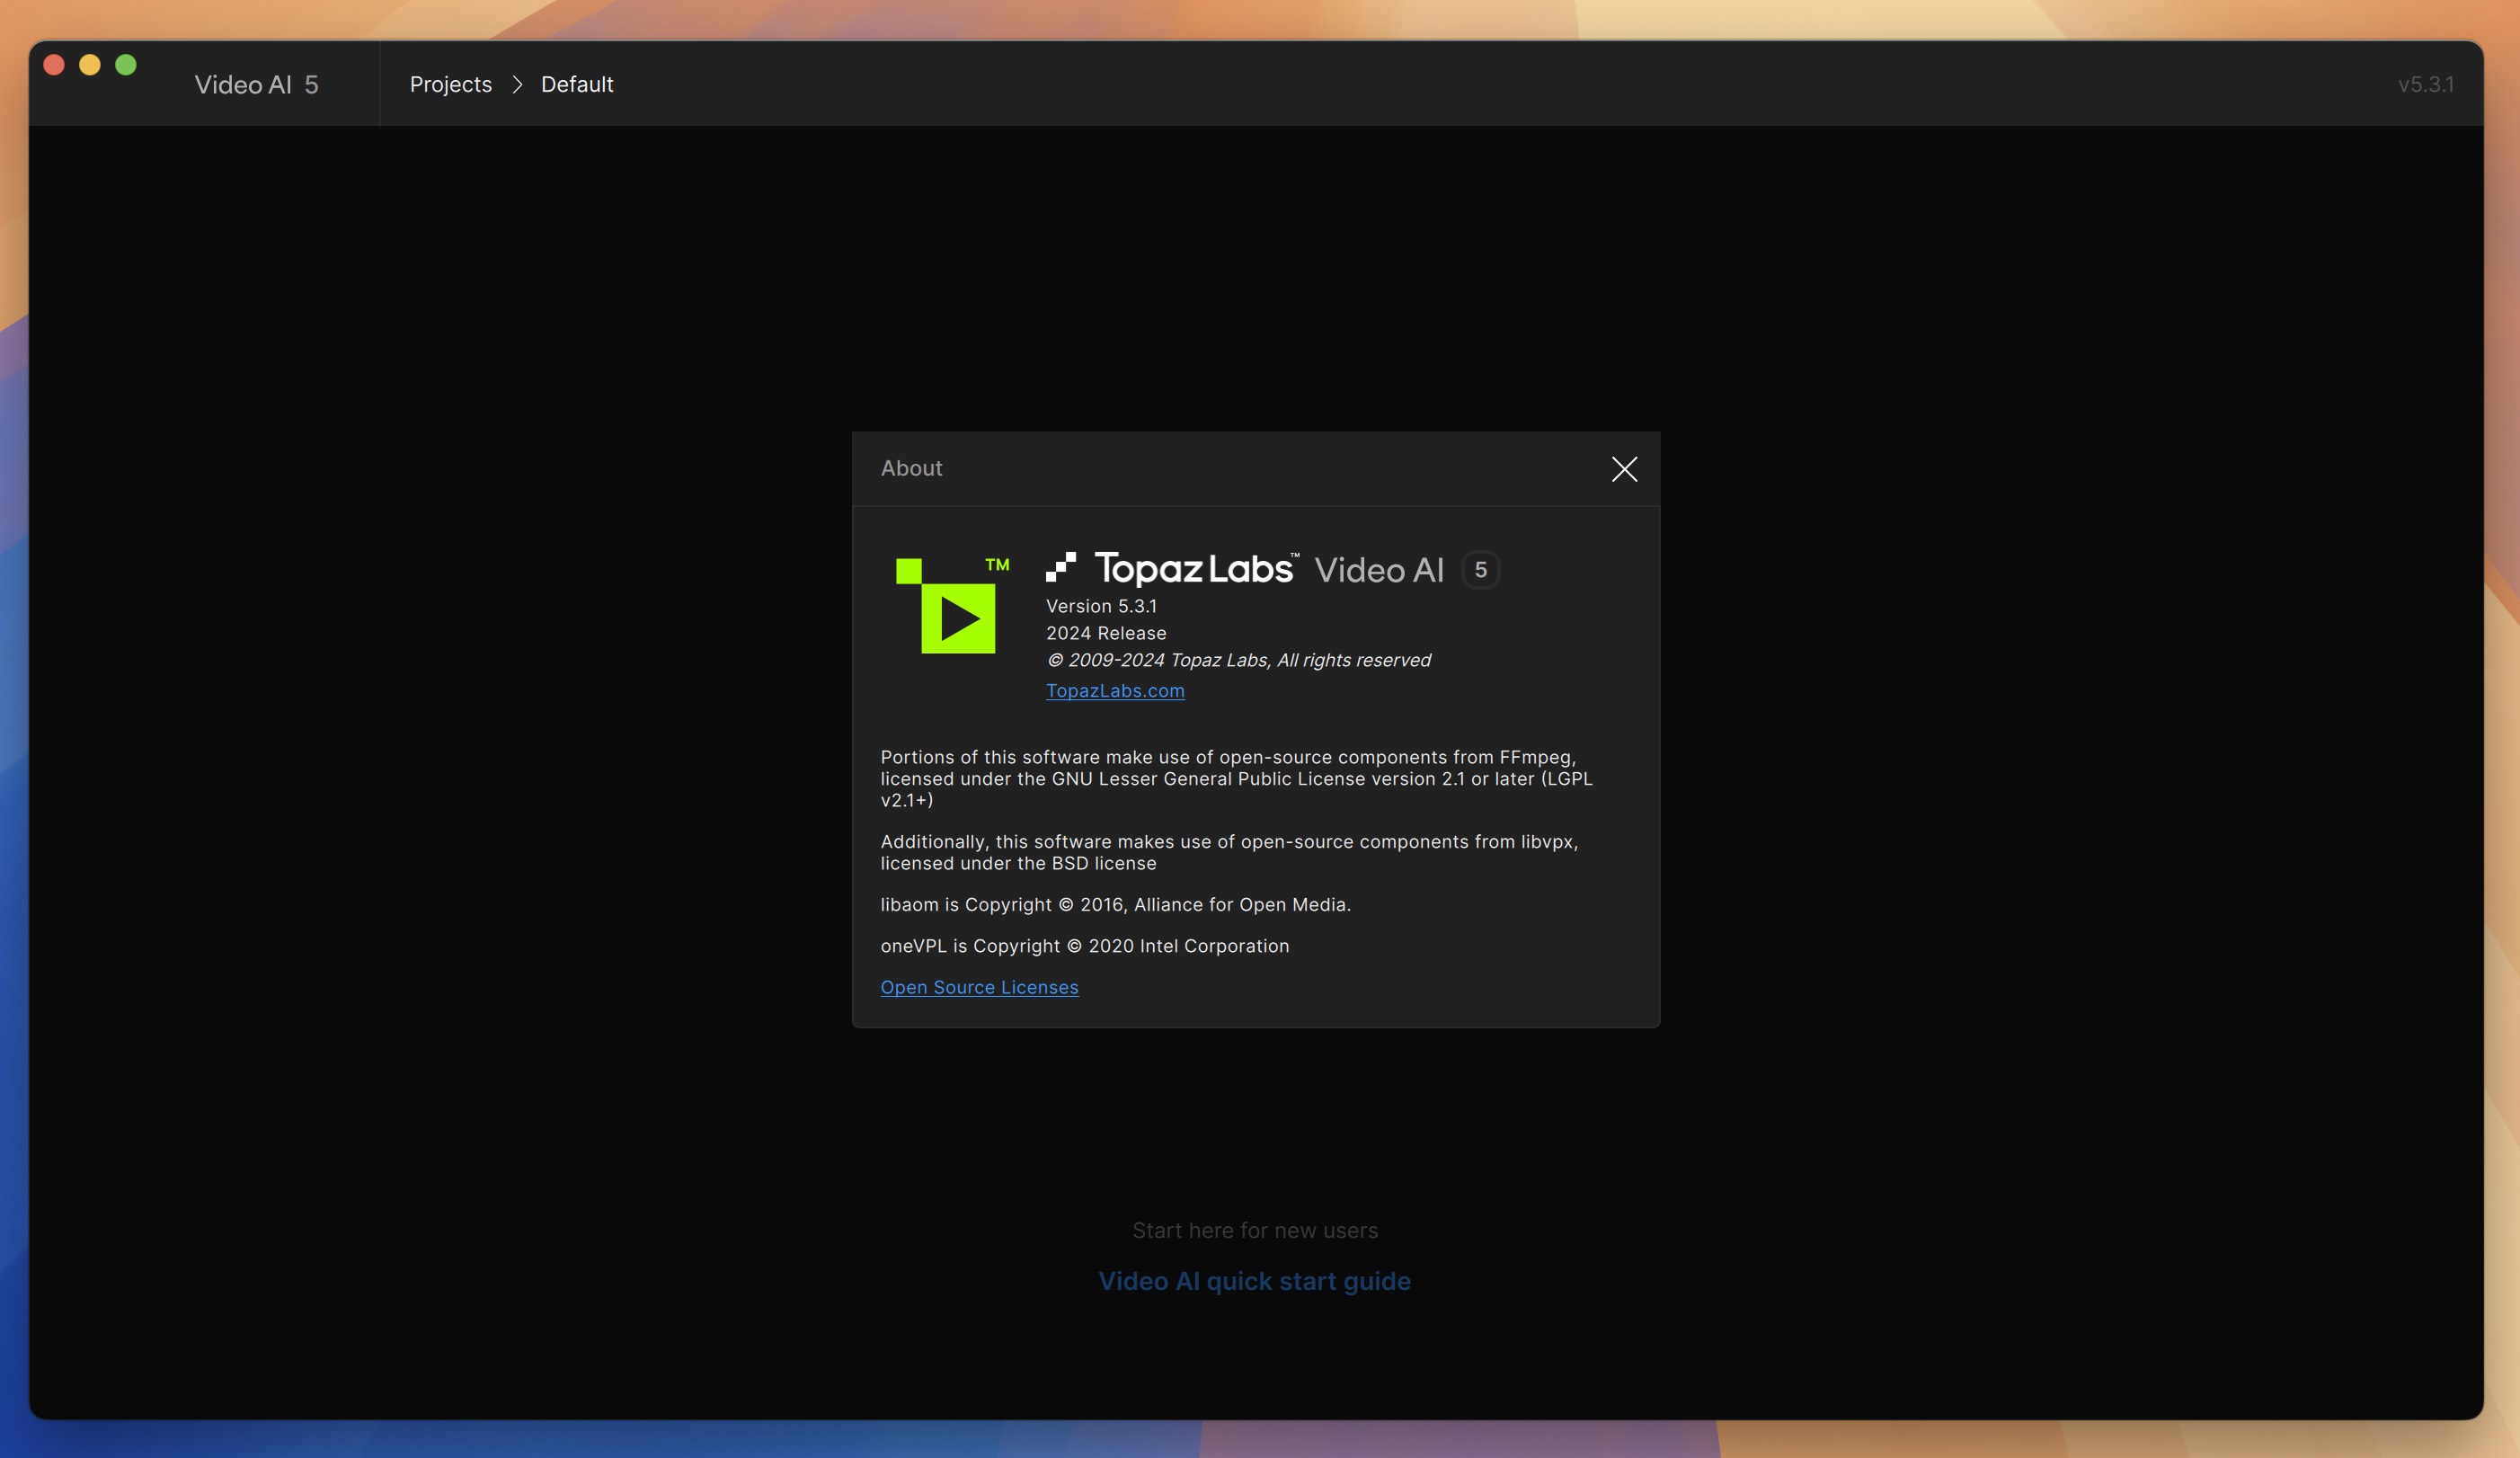Click the FFmpeg LGPL license paragraph

coord(1236,778)
